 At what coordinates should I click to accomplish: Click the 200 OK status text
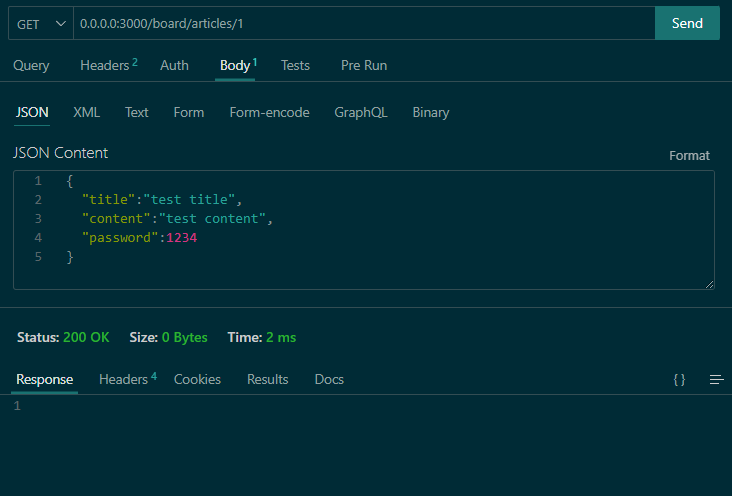[x=86, y=337]
